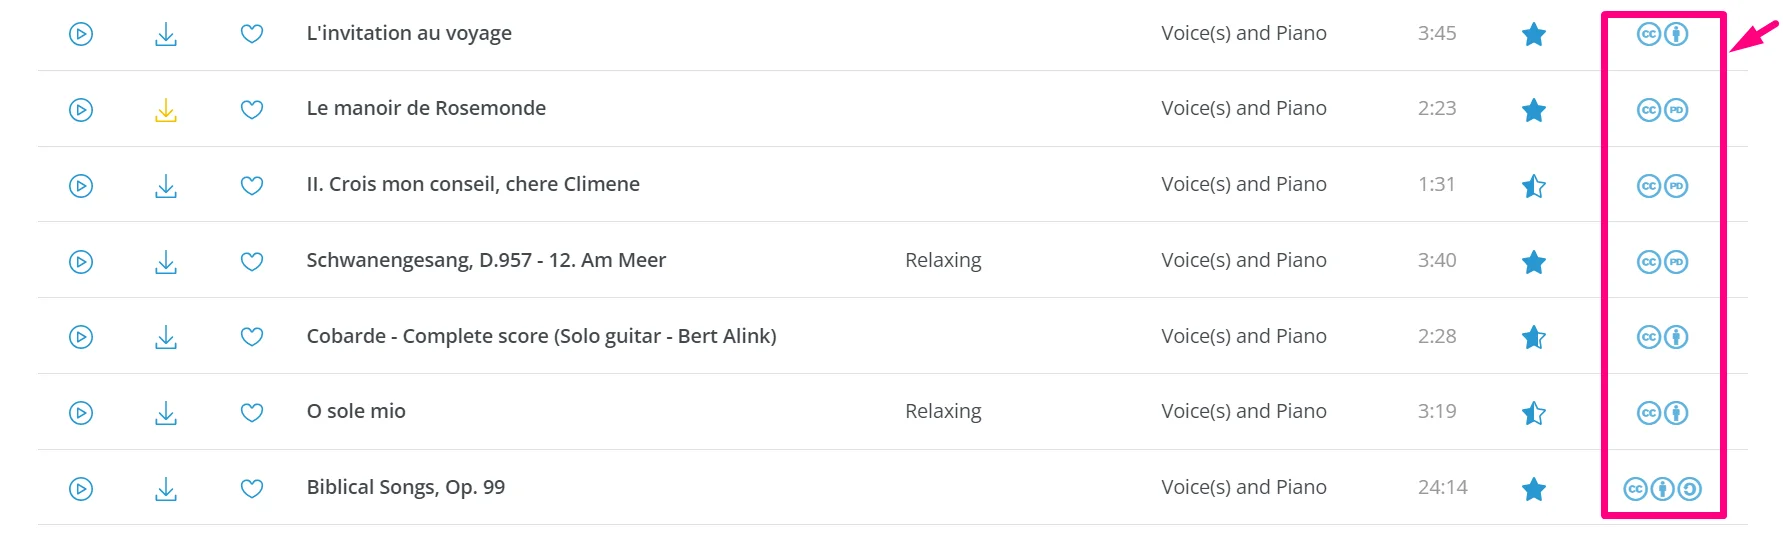Like II. Crois mon conseil track
This screenshot has width=1783, height=548.
pos(252,186)
